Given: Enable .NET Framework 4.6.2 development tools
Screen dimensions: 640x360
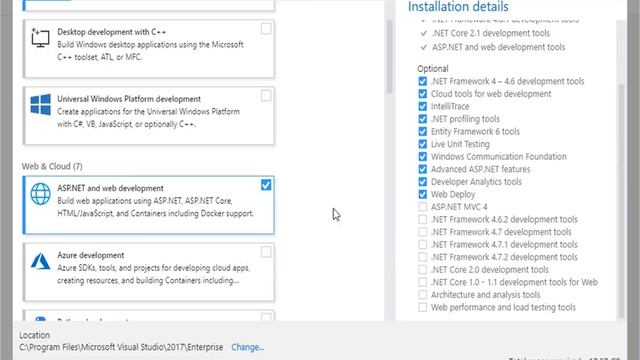Looking at the screenshot, I should [x=422, y=220].
